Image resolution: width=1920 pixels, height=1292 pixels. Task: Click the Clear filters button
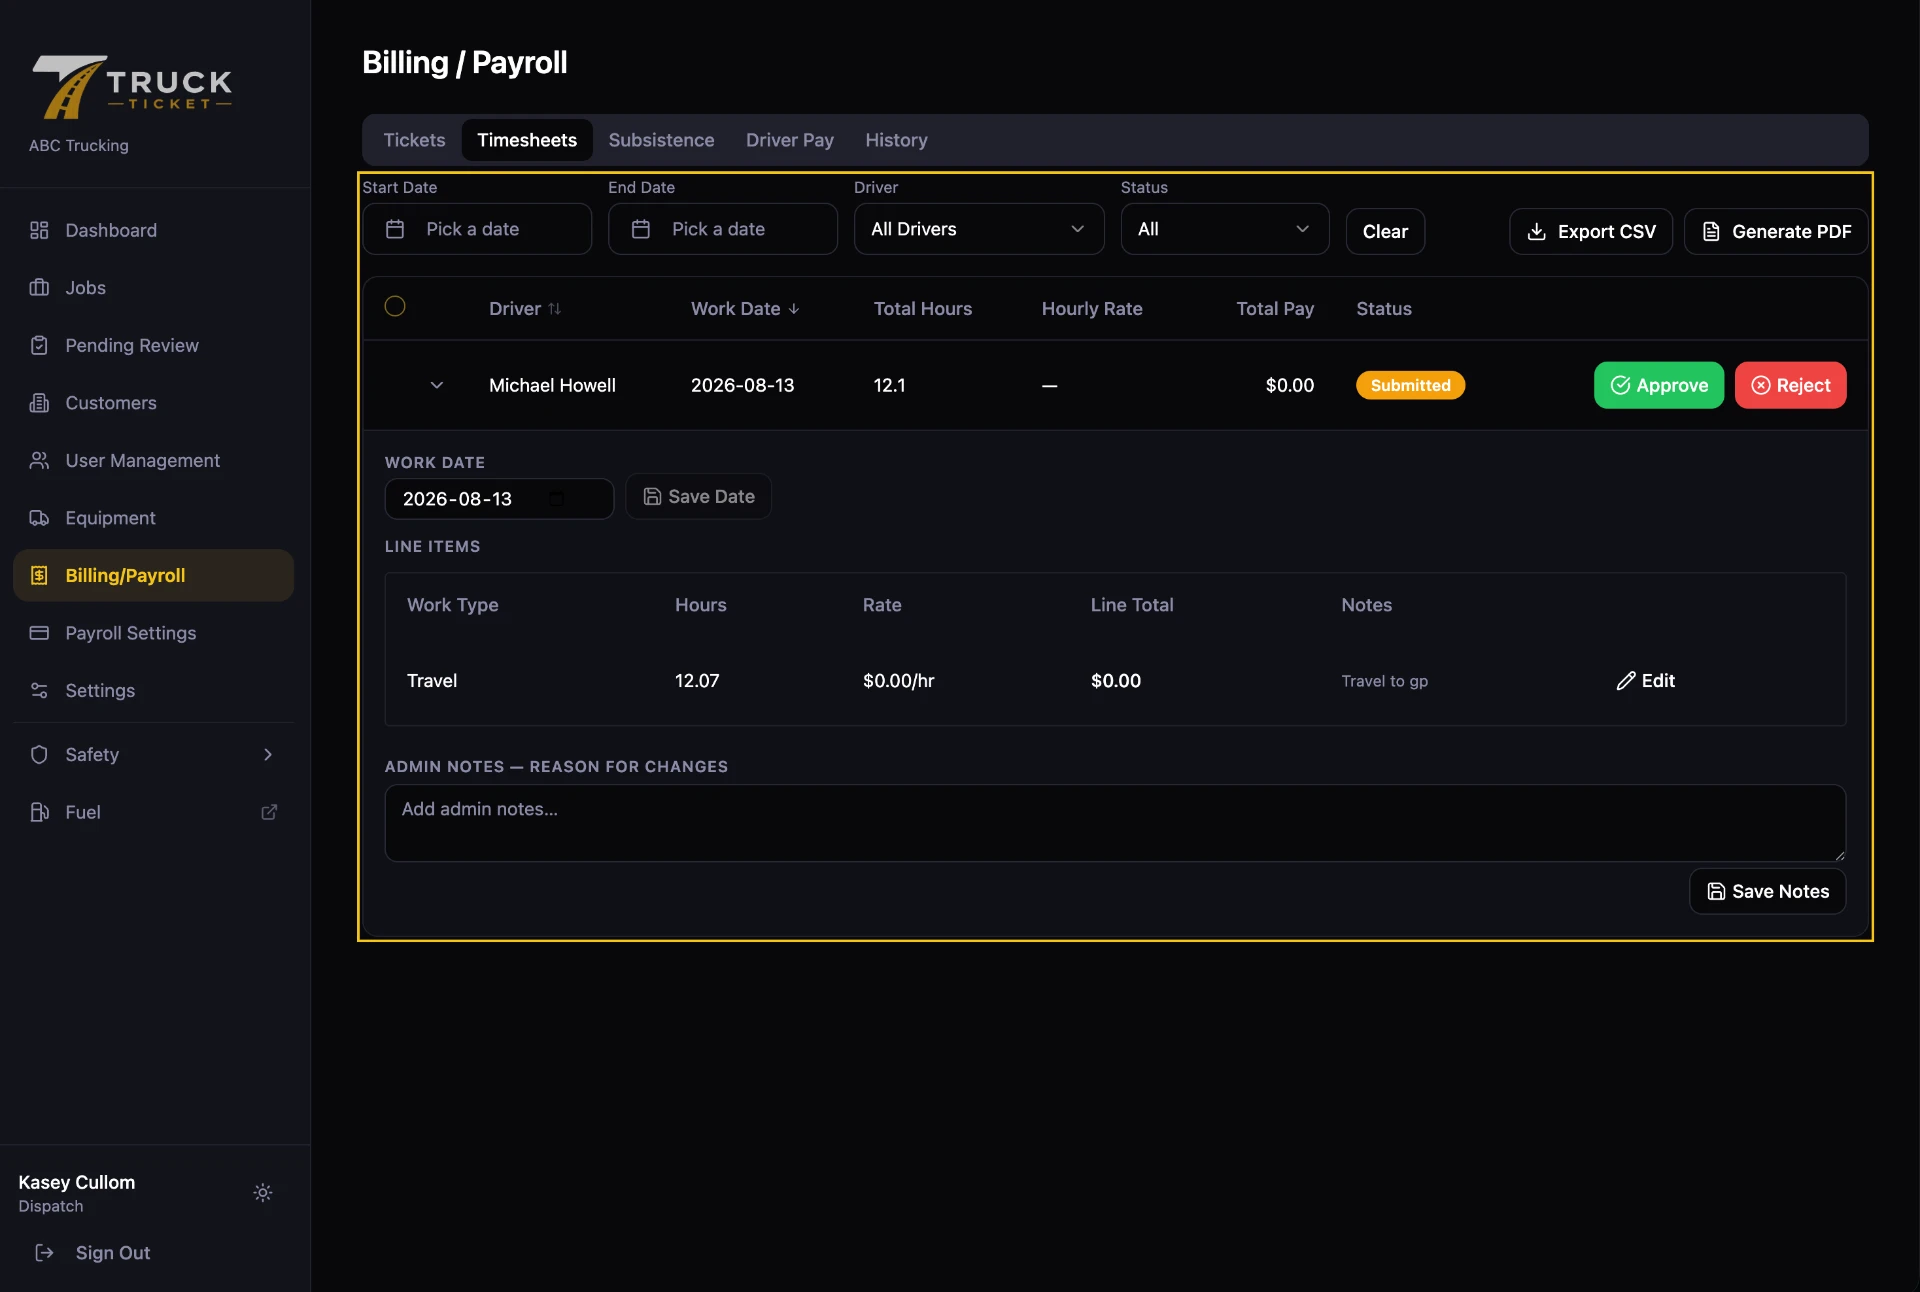(x=1385, y=231)
